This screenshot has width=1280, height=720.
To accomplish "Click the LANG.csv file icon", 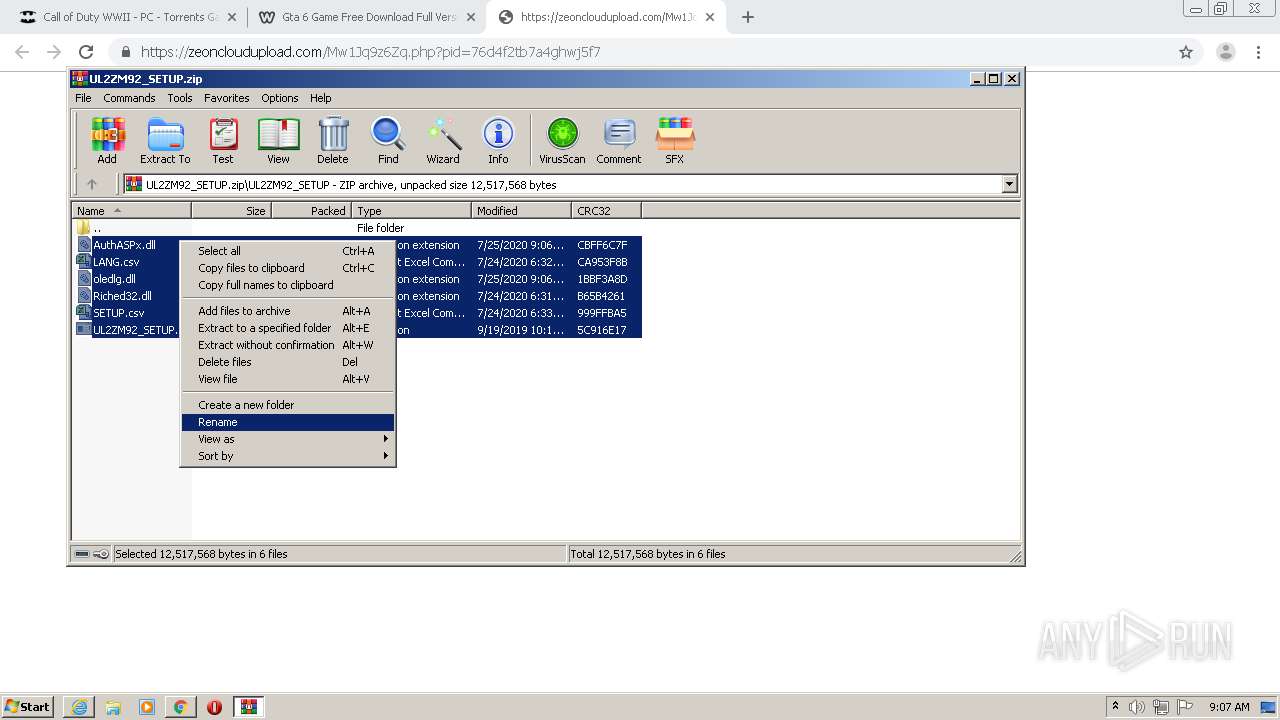I will [x=84, y=262].
